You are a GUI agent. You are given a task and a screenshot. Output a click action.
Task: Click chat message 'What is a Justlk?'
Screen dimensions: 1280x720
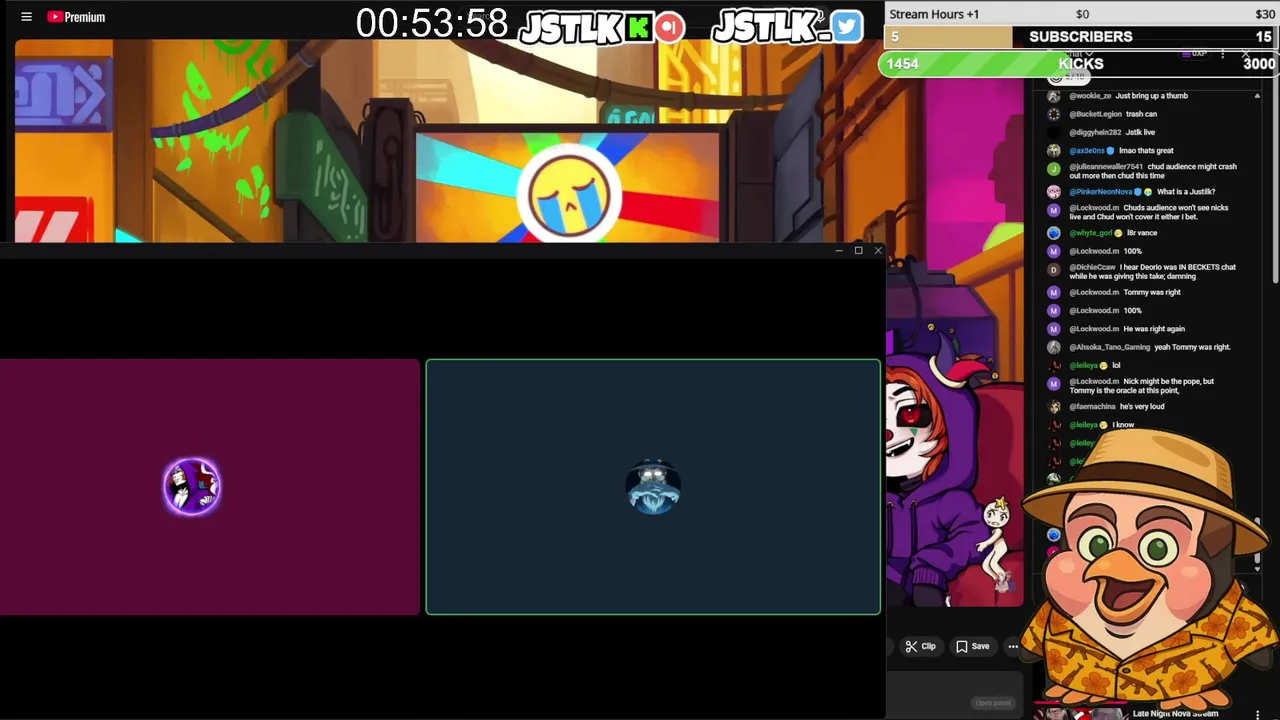point(1186,192)
